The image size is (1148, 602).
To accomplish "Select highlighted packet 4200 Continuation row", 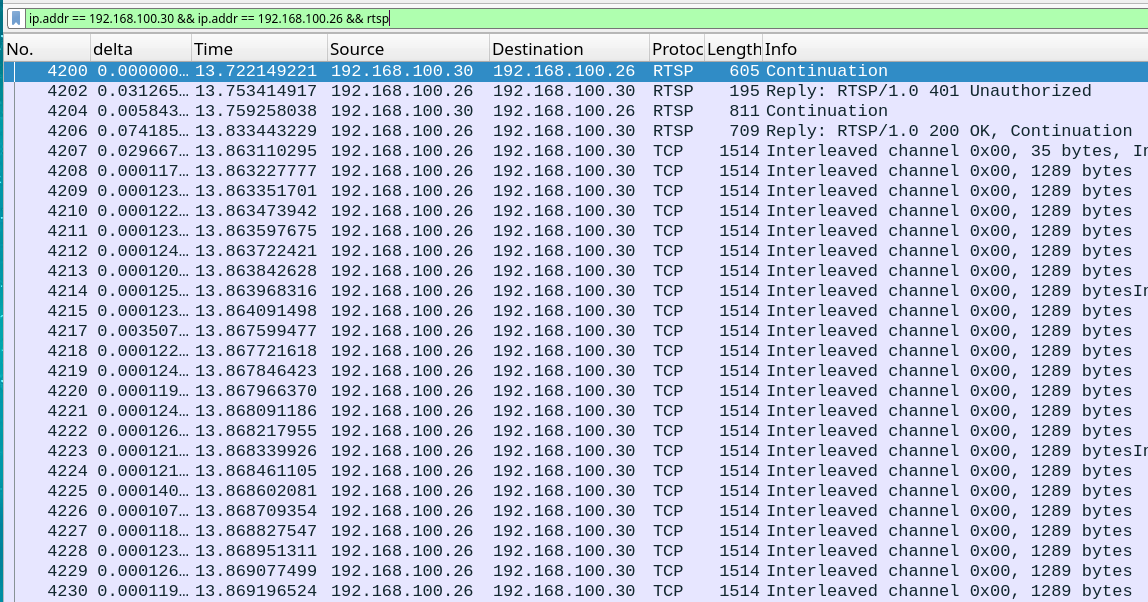I will click(x=574, y=71).
